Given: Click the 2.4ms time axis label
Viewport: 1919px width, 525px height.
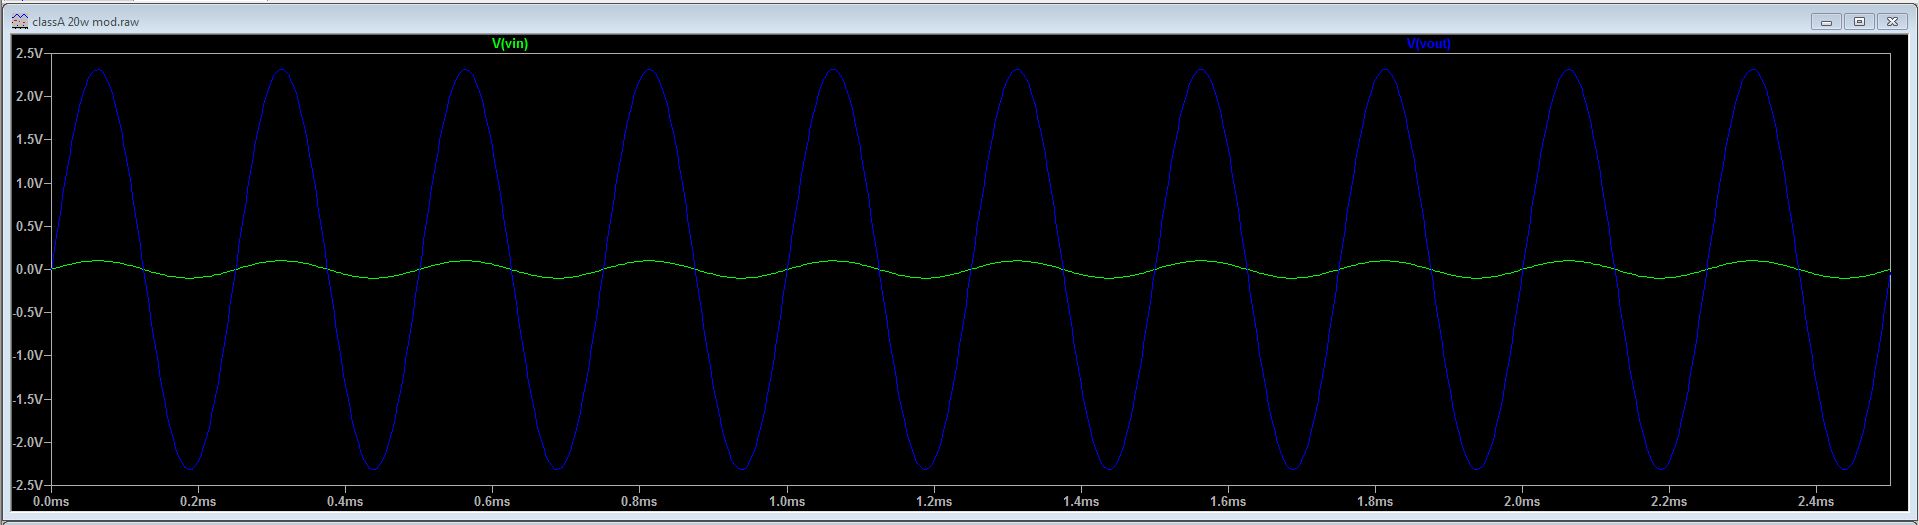Looking at the screenshot, I should [1816, 501].
